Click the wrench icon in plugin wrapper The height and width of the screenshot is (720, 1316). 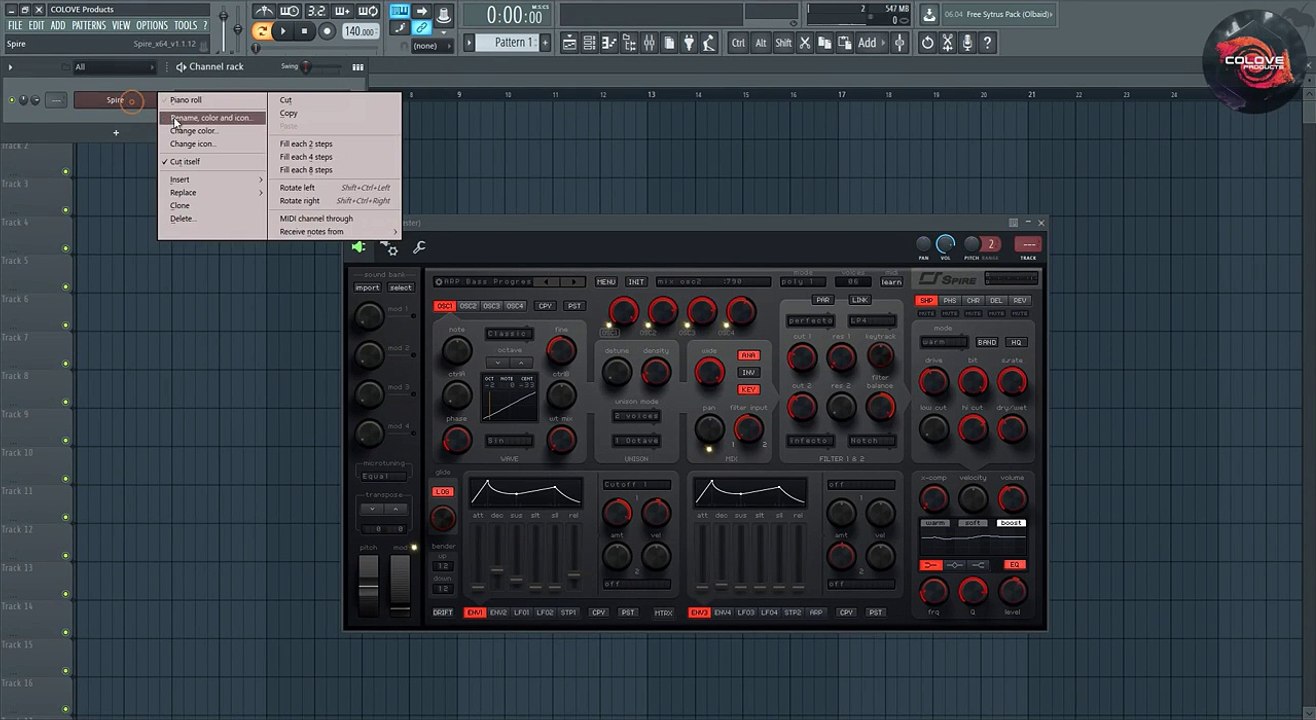point(419,247)
